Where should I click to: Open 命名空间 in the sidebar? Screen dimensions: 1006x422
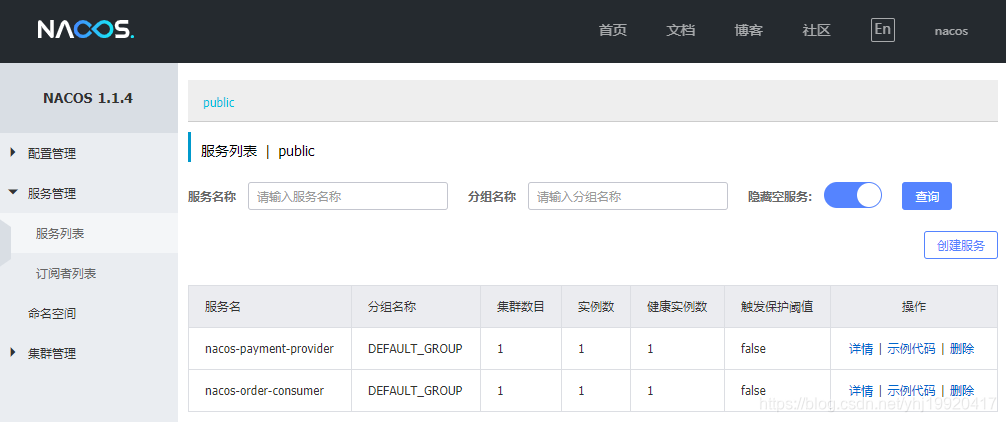point(52,314)
